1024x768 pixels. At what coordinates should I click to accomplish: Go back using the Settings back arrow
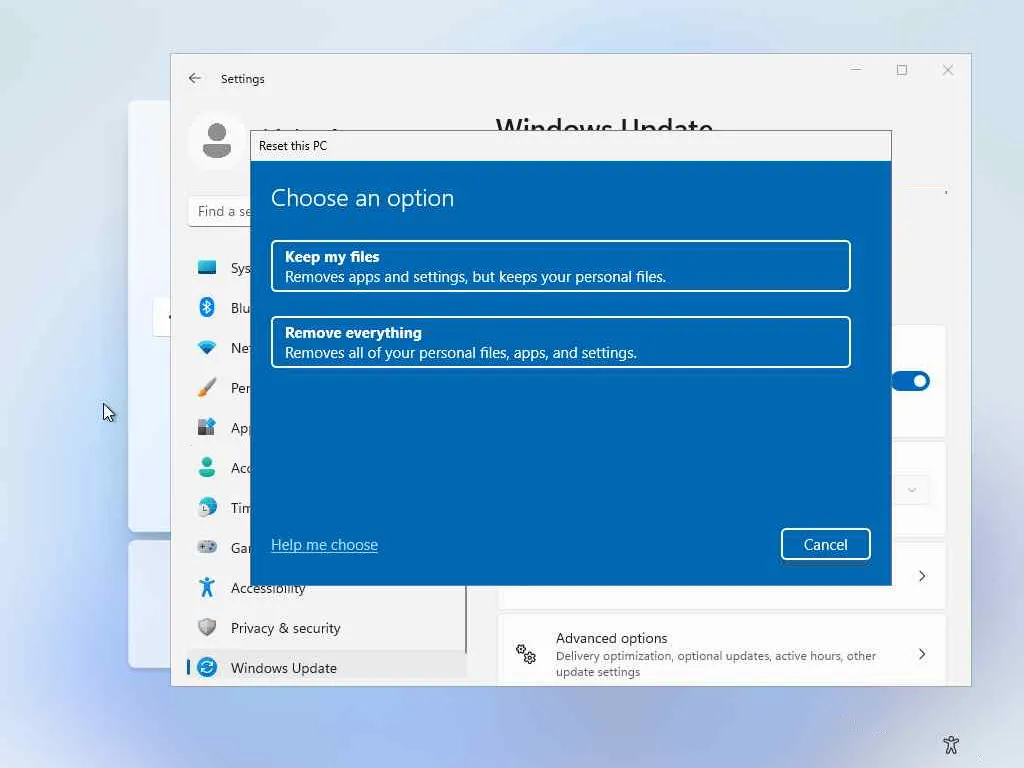click(195, 78)
